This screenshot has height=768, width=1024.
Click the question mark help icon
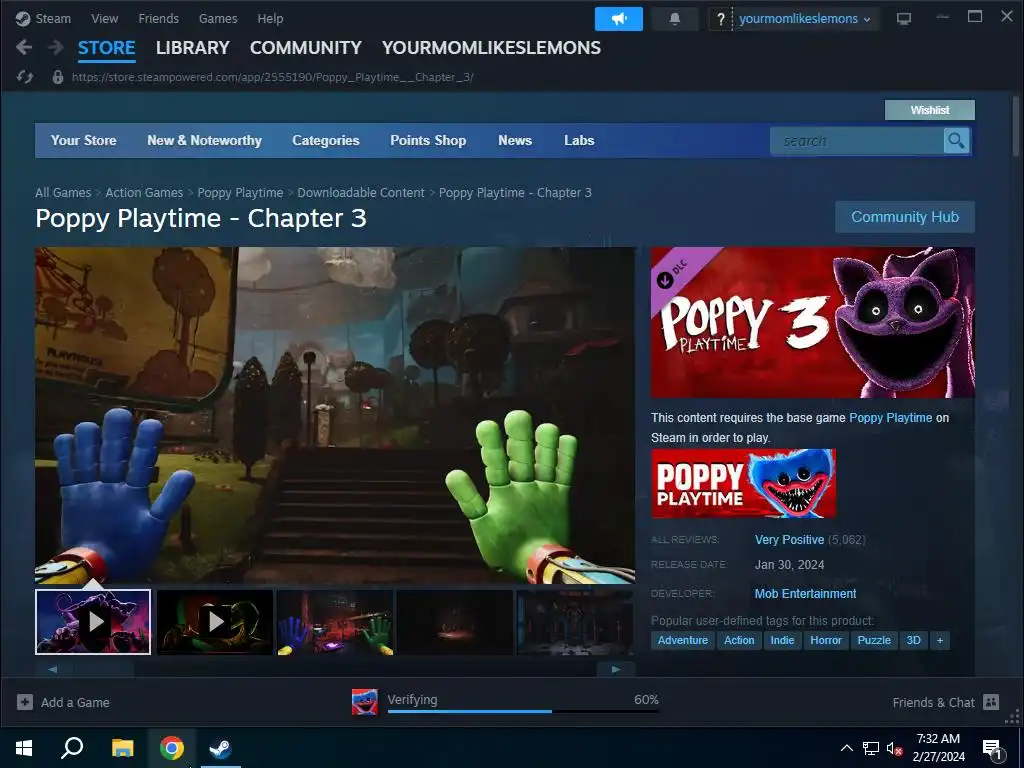click(x=720, y=19)
